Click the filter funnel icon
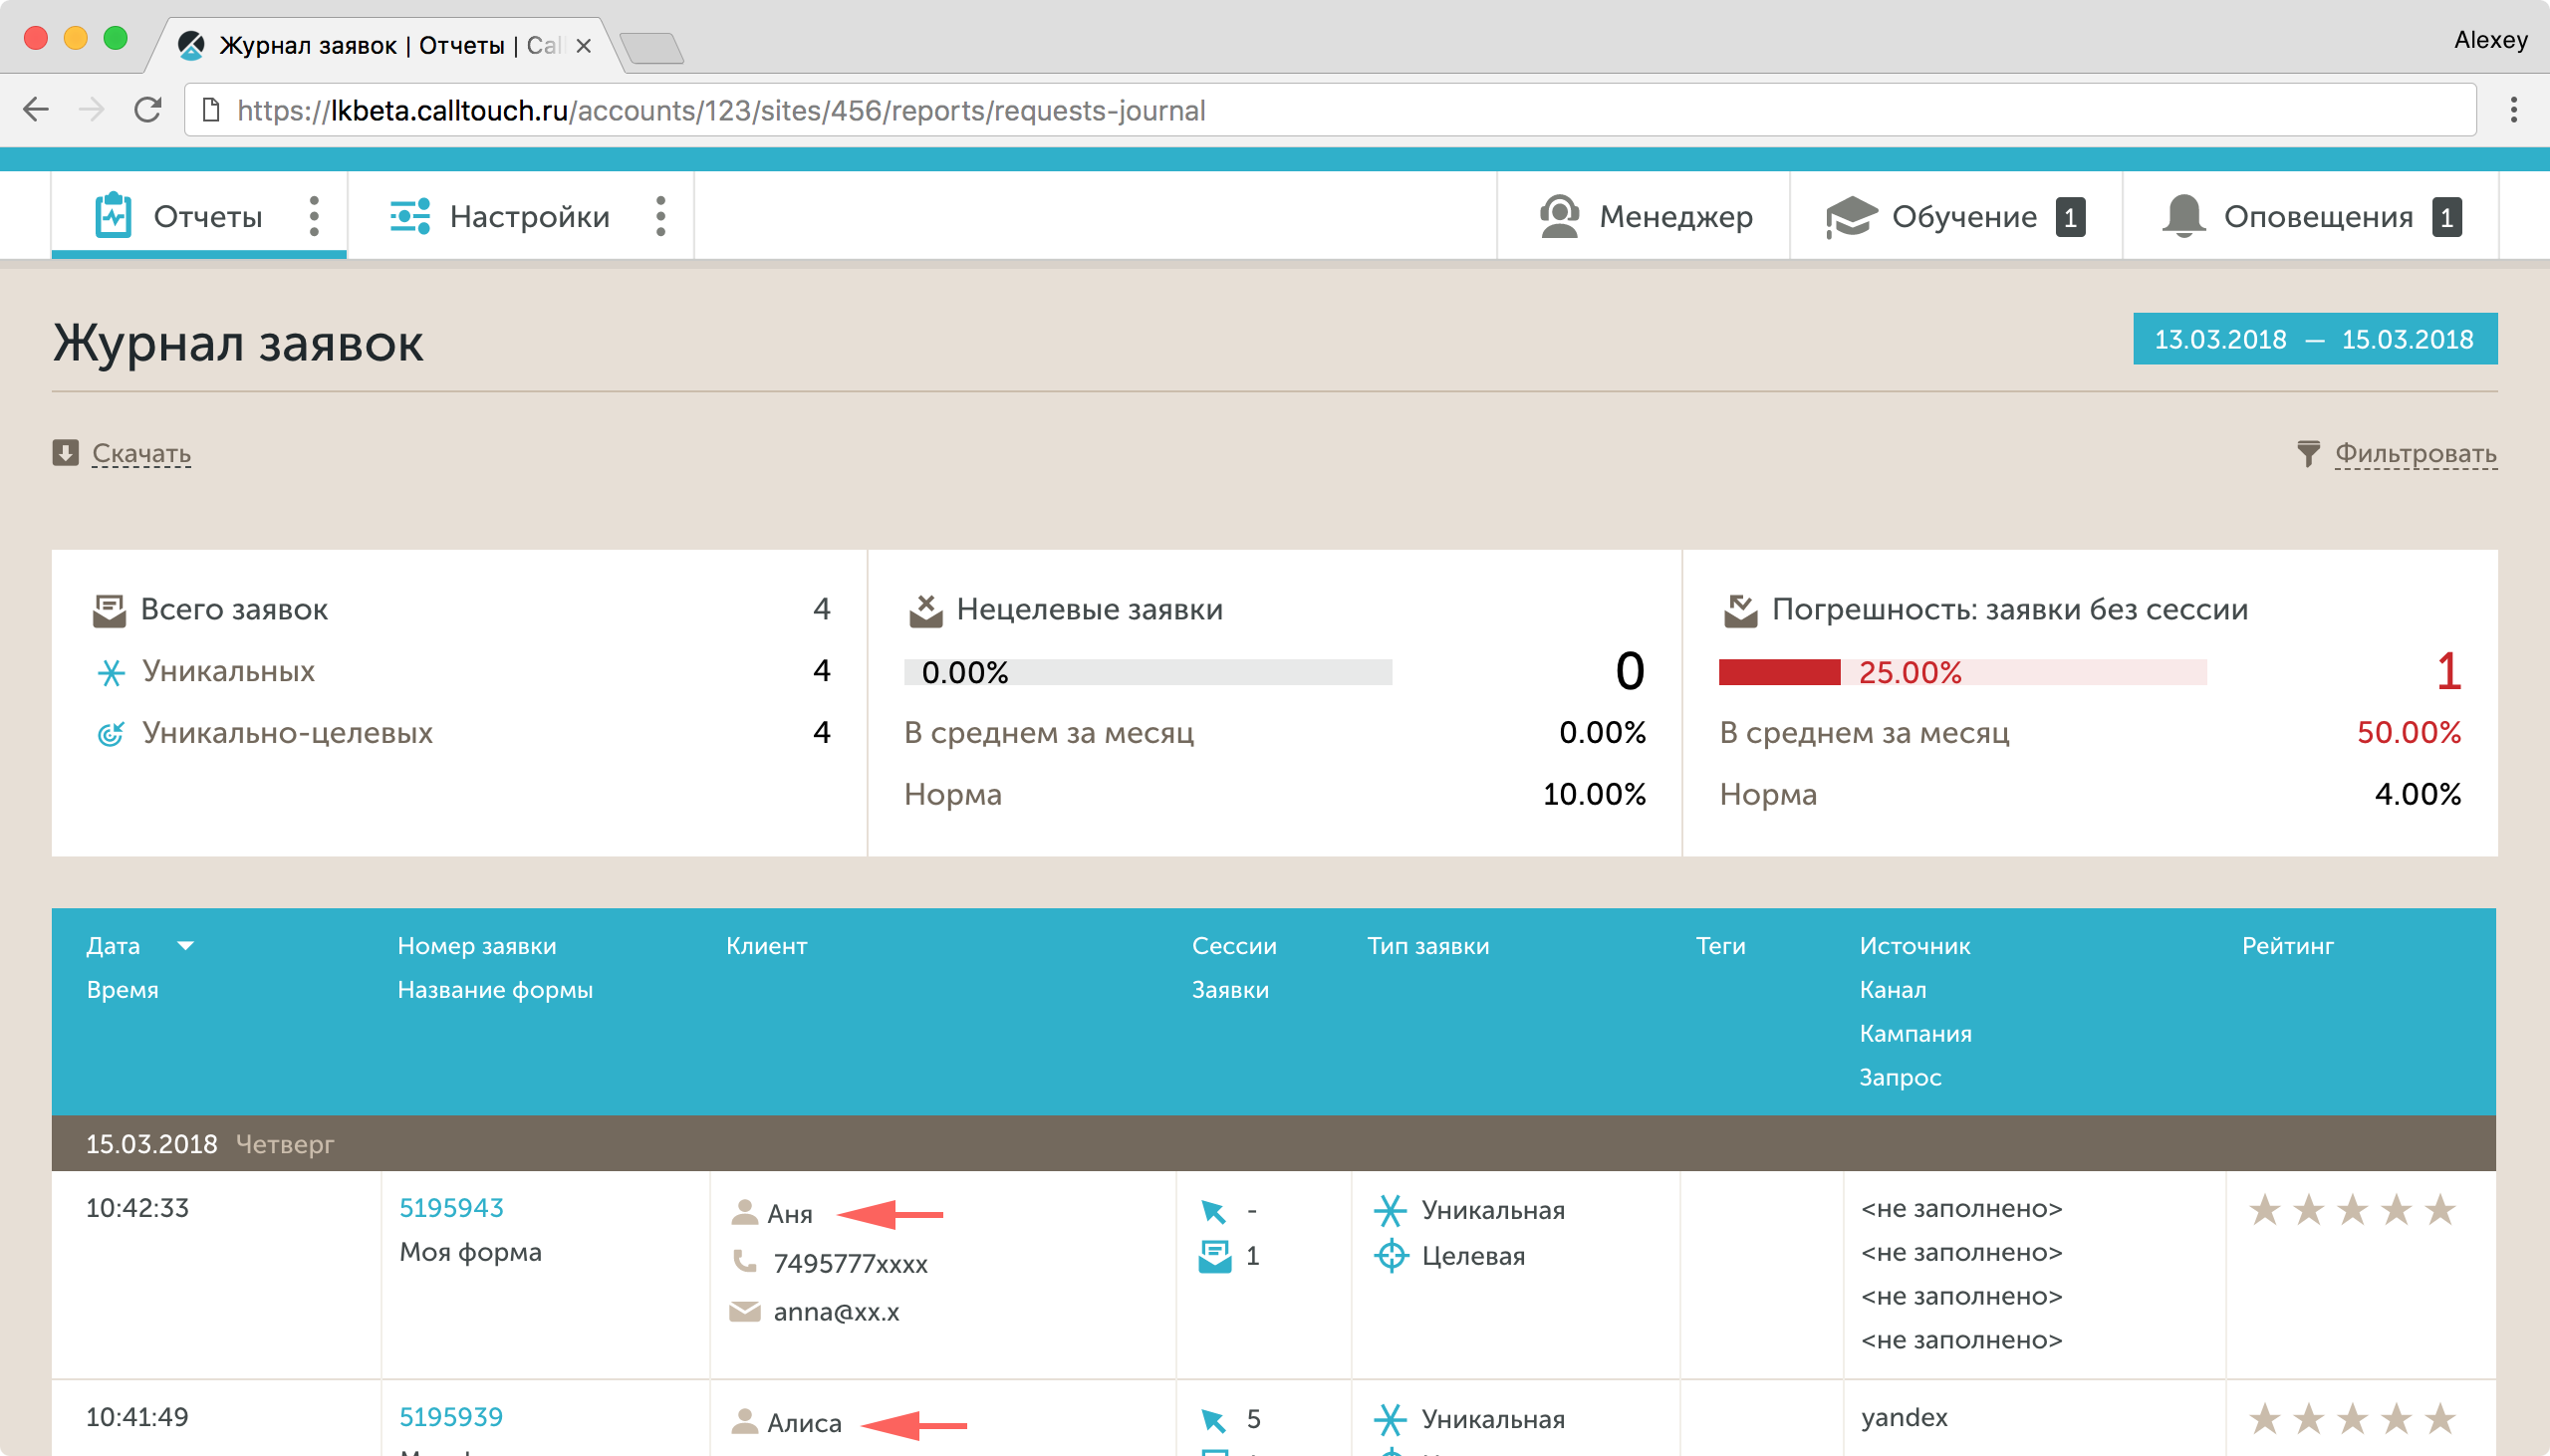This screenshot has height=1456, width=2550. tap(2308, 454)
